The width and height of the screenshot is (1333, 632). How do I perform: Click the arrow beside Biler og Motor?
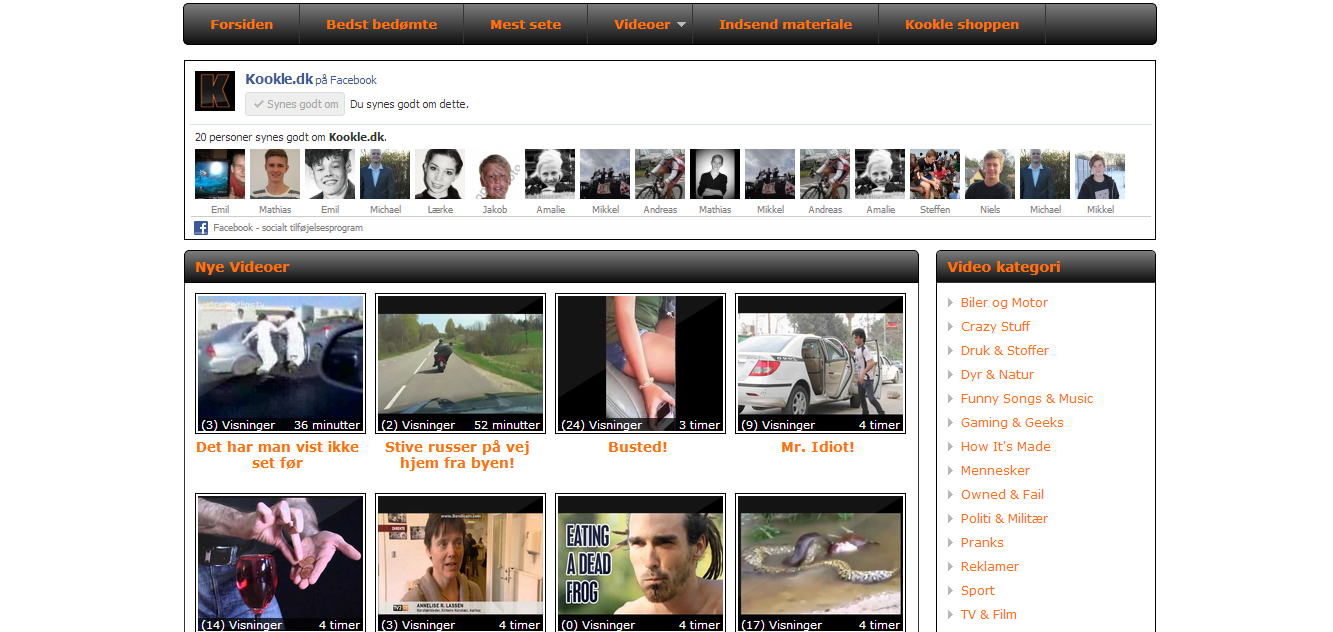pyautogui.click(x=950, y=303)
